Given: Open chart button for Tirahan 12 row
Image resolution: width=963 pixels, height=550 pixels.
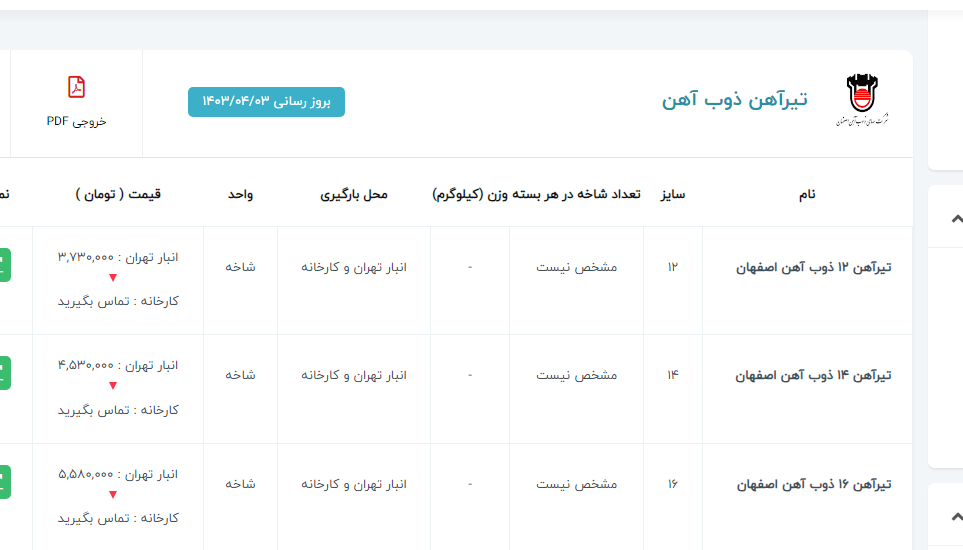Looking at the screenshot, I should coord(4,266).
